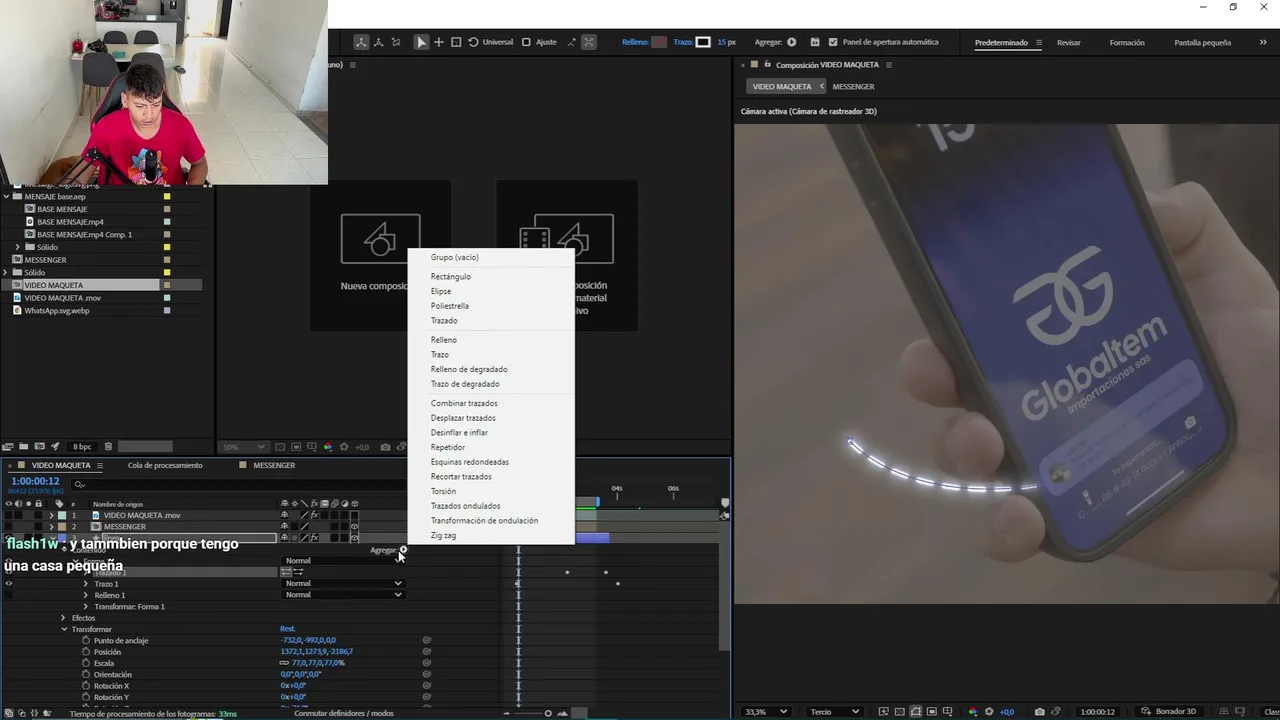Click the first 3D axis mode icon
This screenshot has height=720, width=1280.
coord(362,42)
